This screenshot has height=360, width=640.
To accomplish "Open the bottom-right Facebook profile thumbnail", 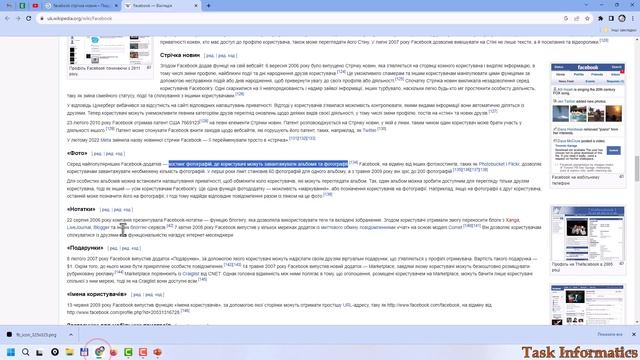I will pyautogui.click(x=587, y=305).
